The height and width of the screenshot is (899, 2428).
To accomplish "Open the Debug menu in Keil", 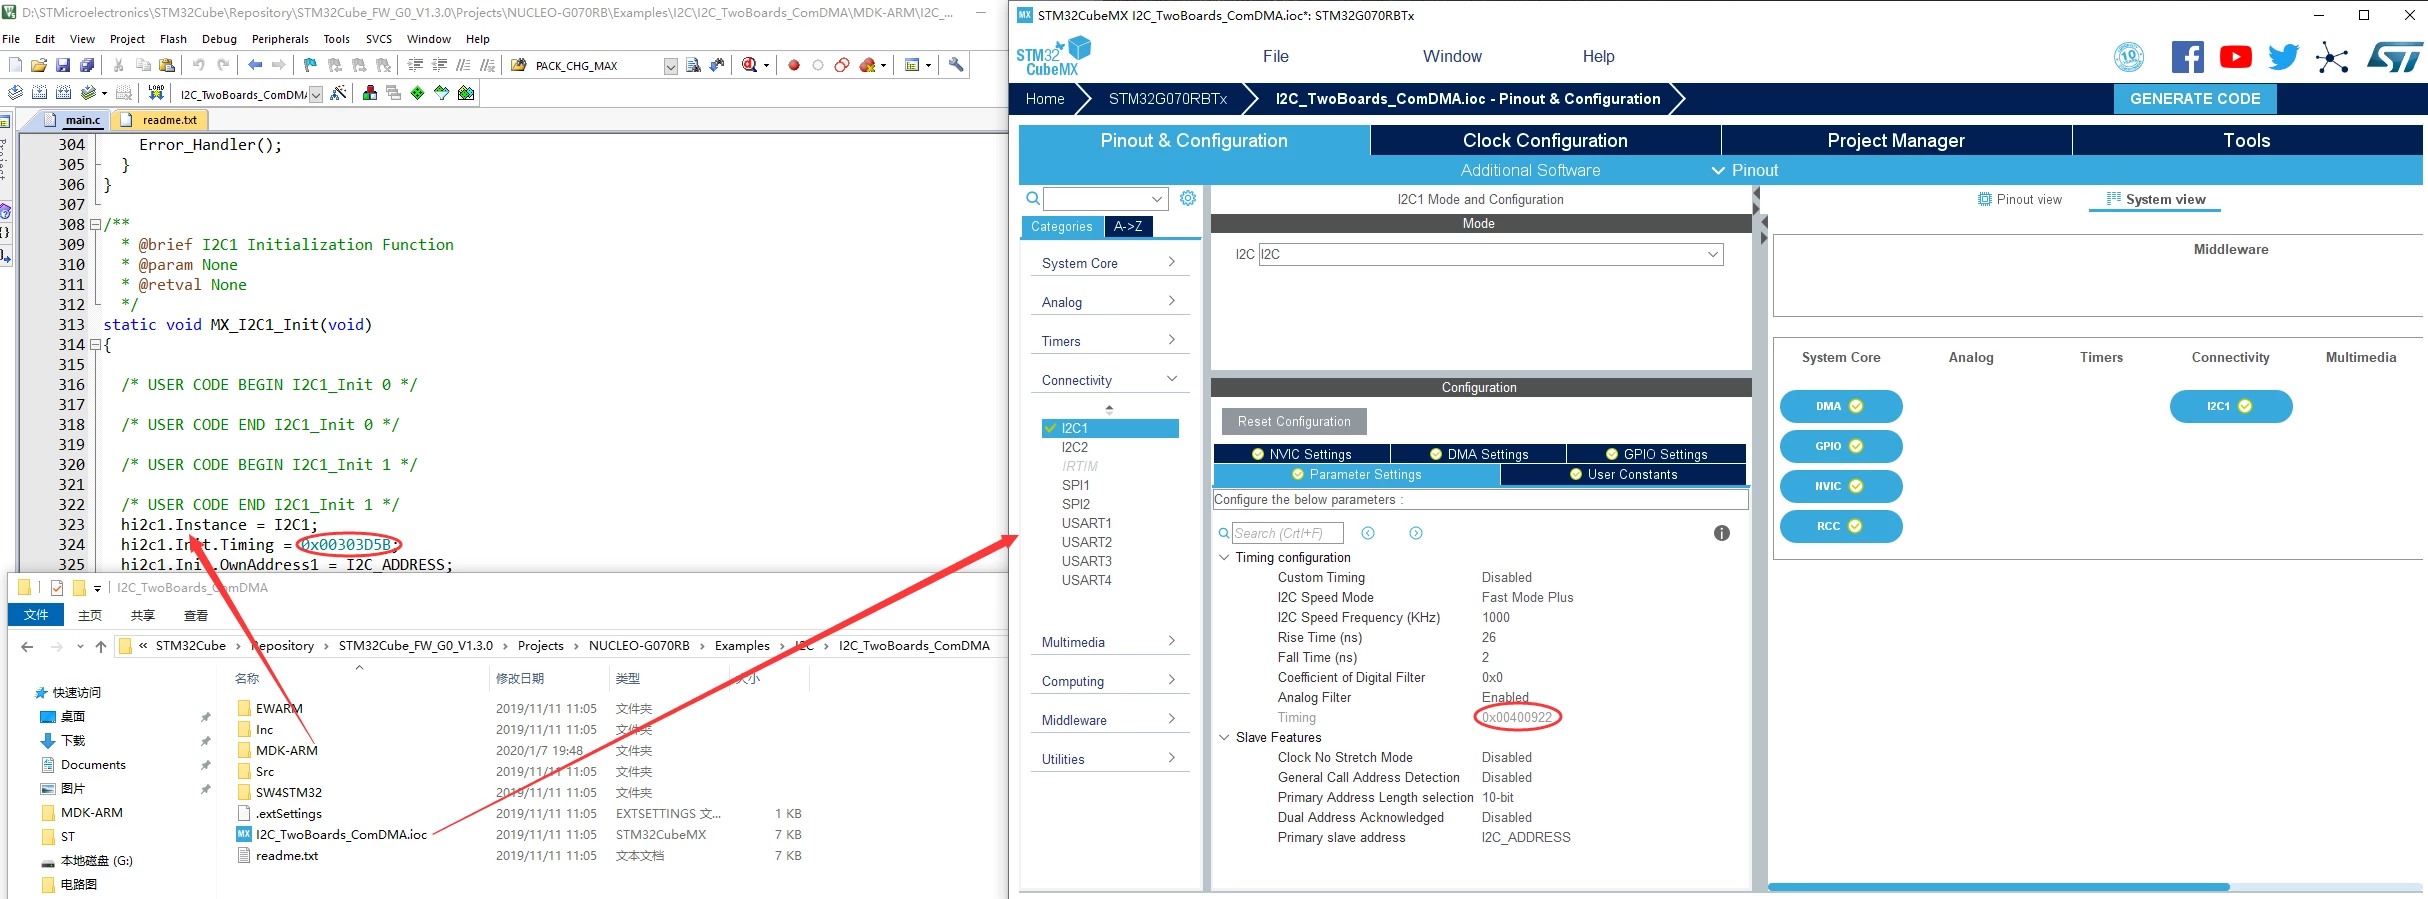I will (219, 39).
